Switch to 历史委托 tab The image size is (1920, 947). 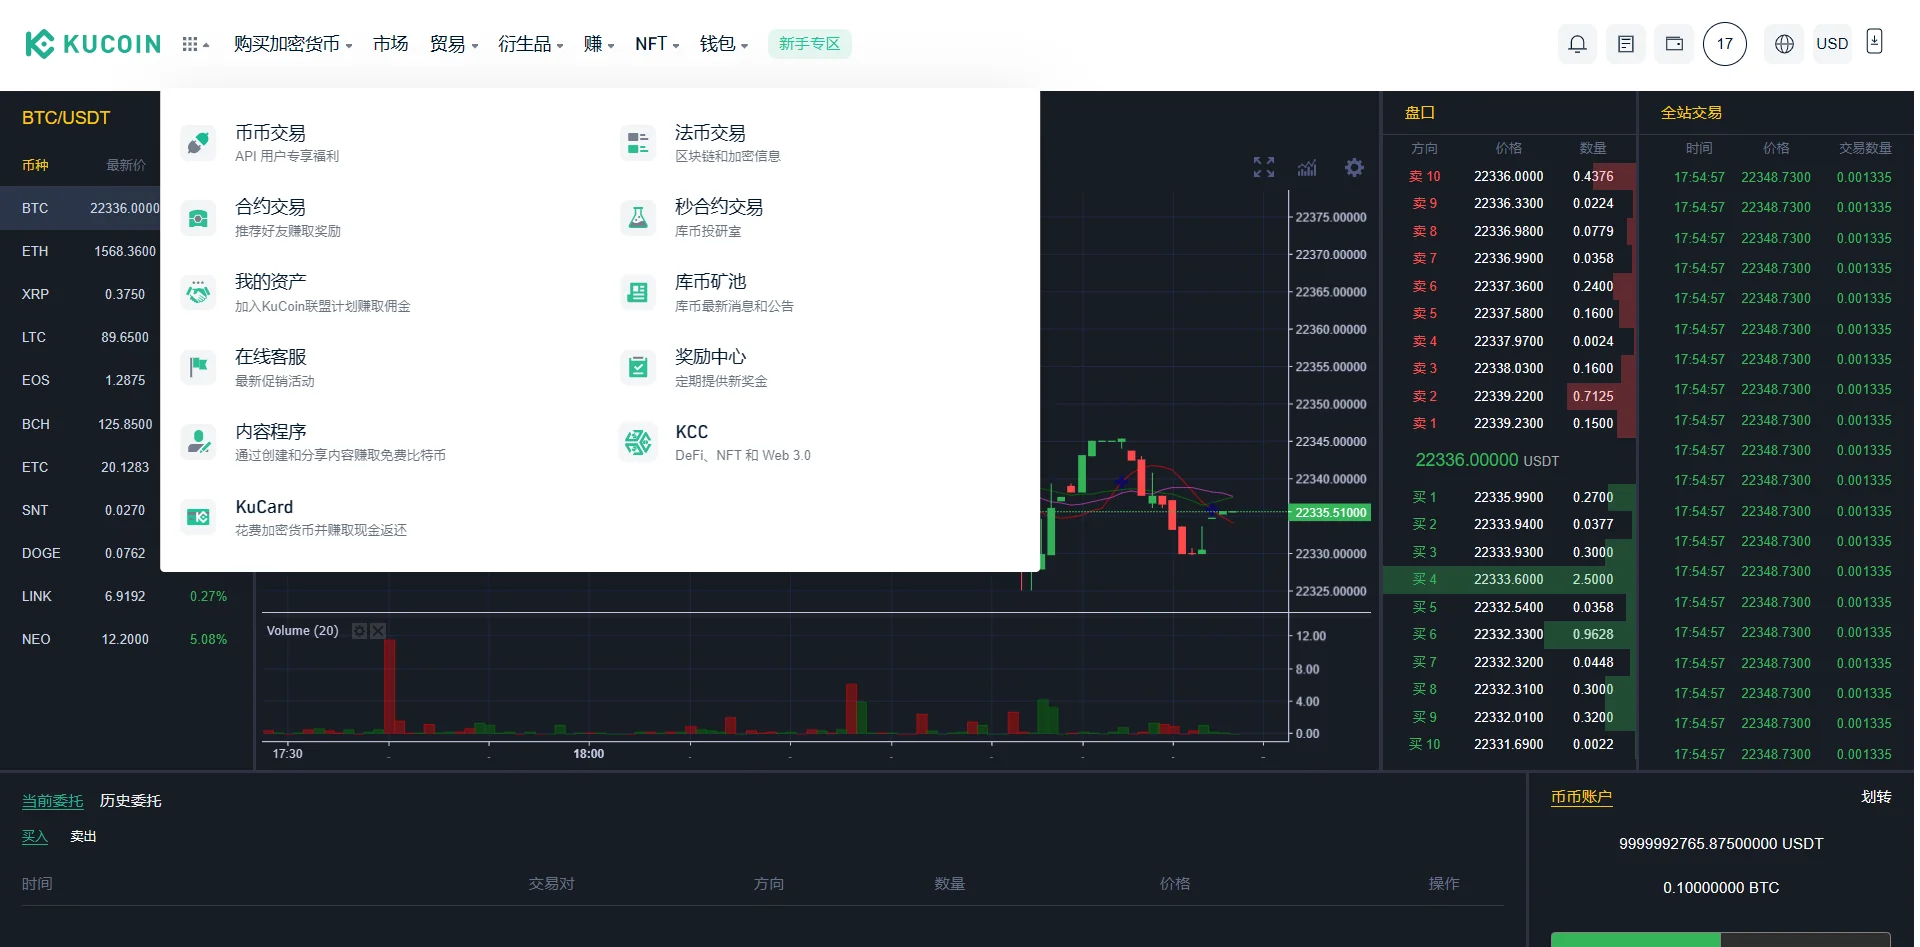point(130,800)
